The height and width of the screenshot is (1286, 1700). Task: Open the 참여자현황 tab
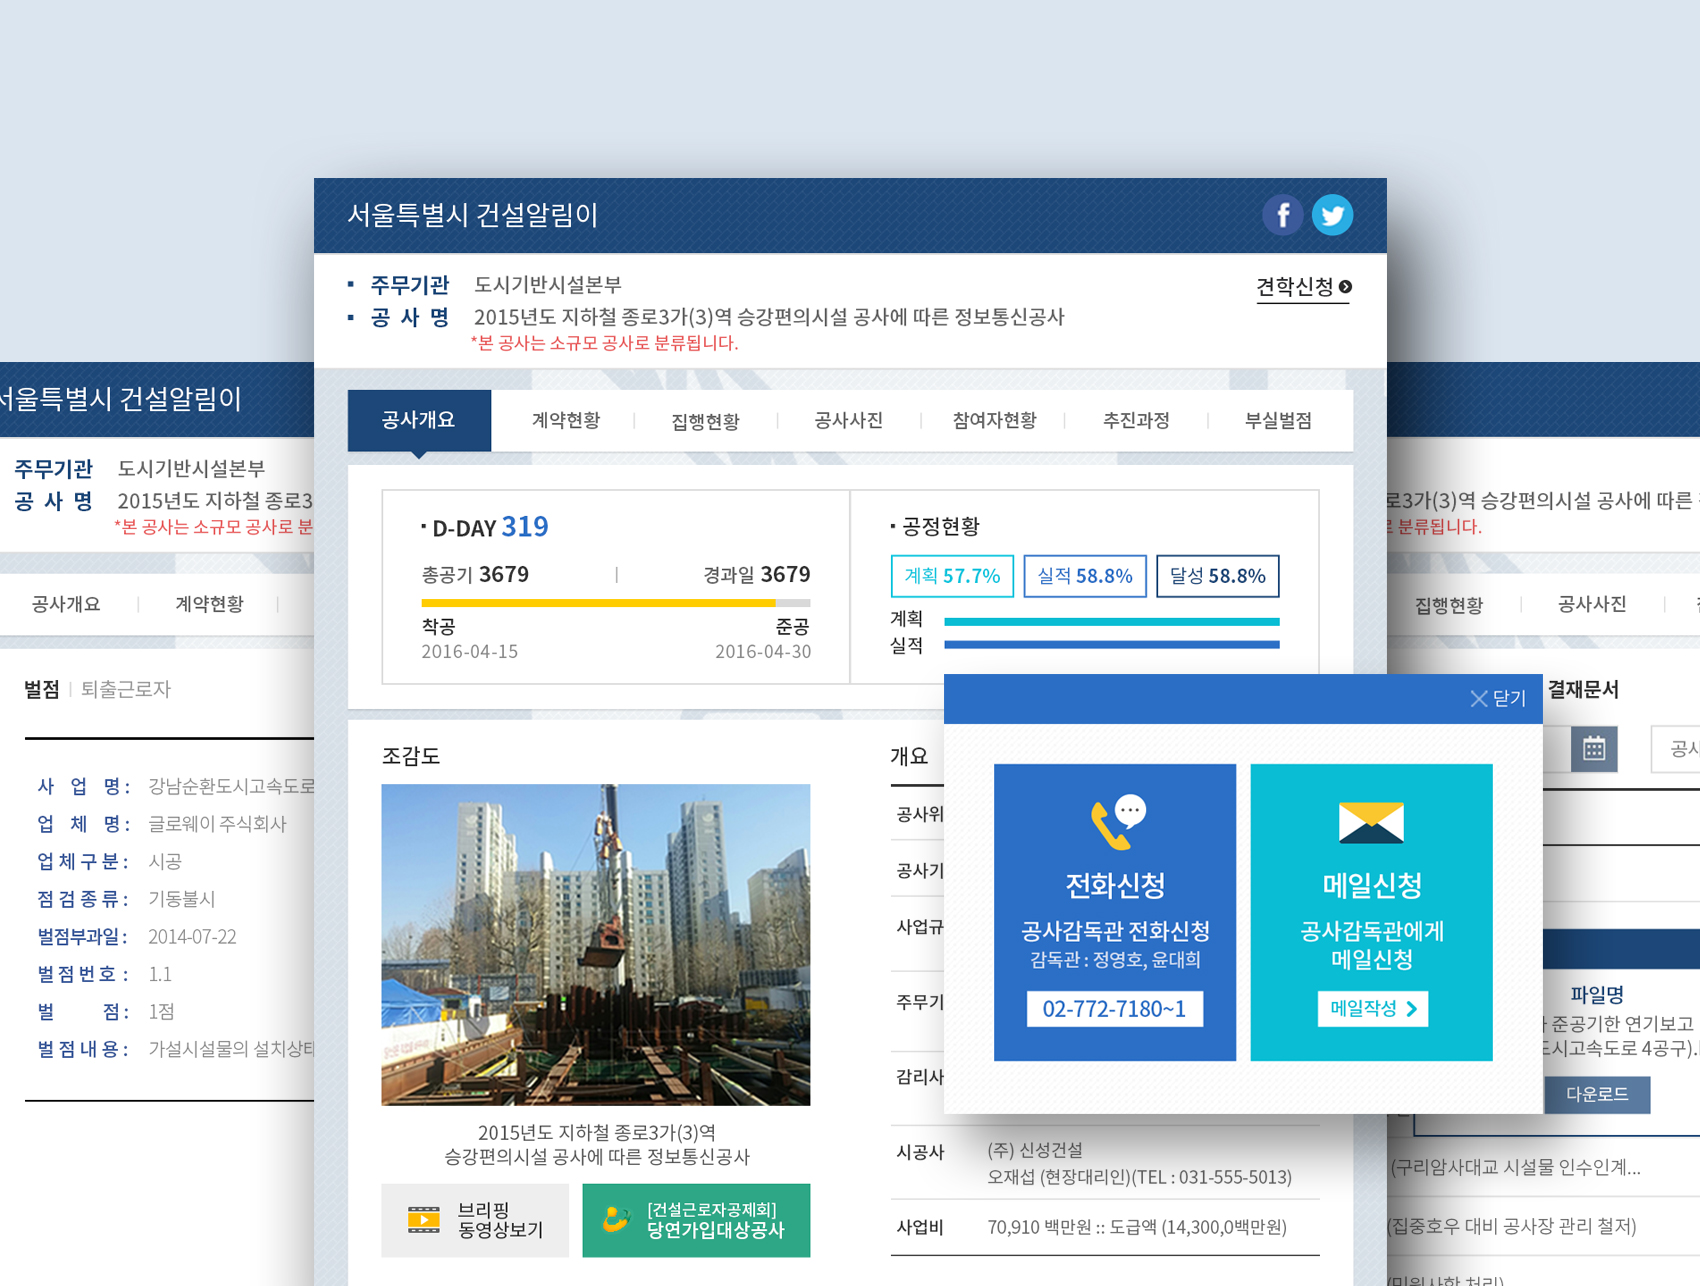[994, 420]
